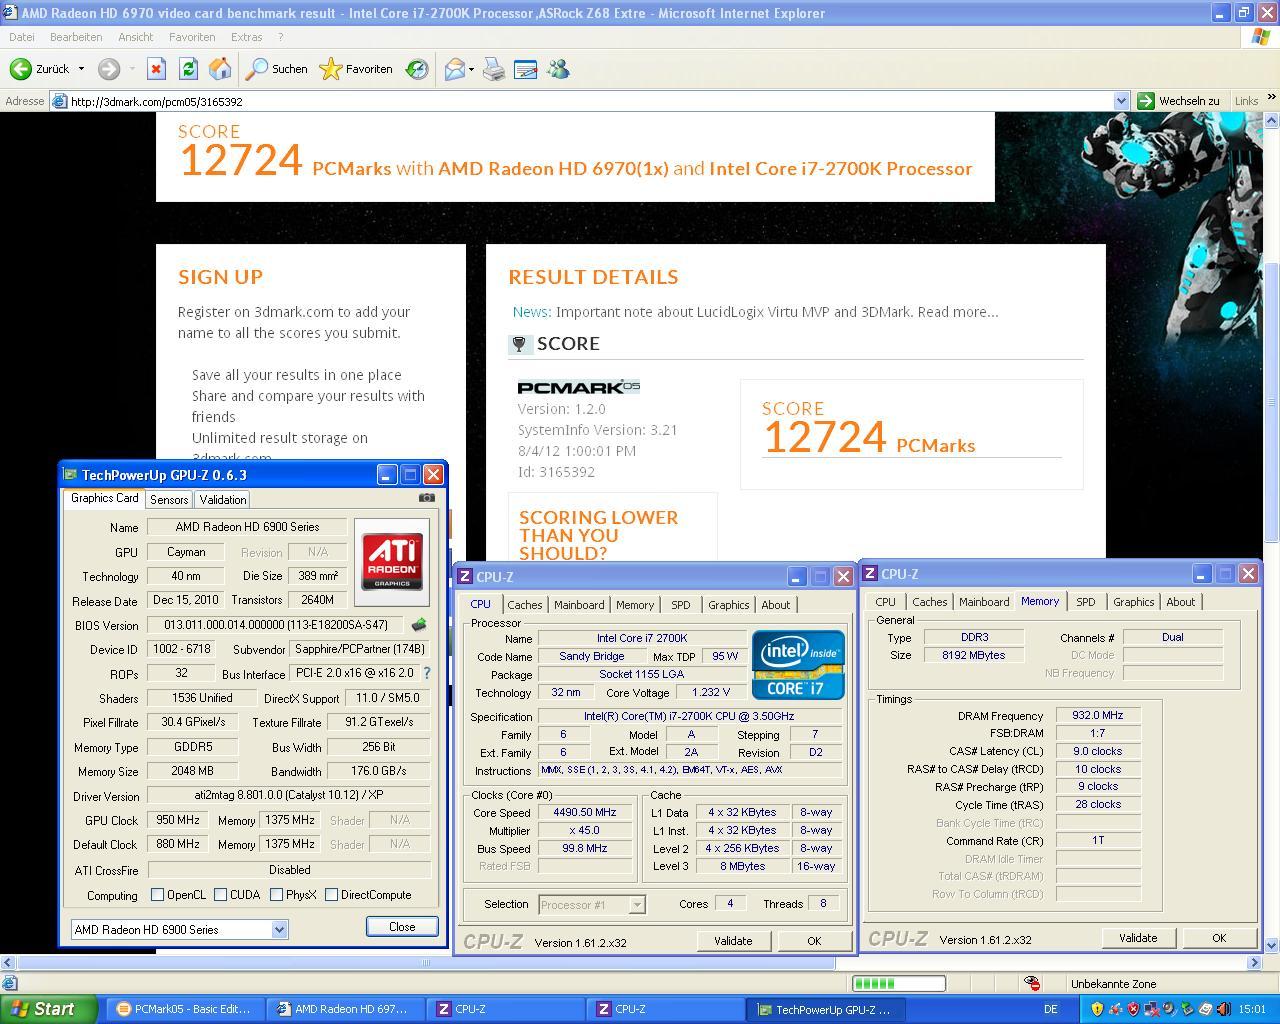Take GPU-Z screenshot with camera icon
1280x1024 pixels.
coord(427,497)
